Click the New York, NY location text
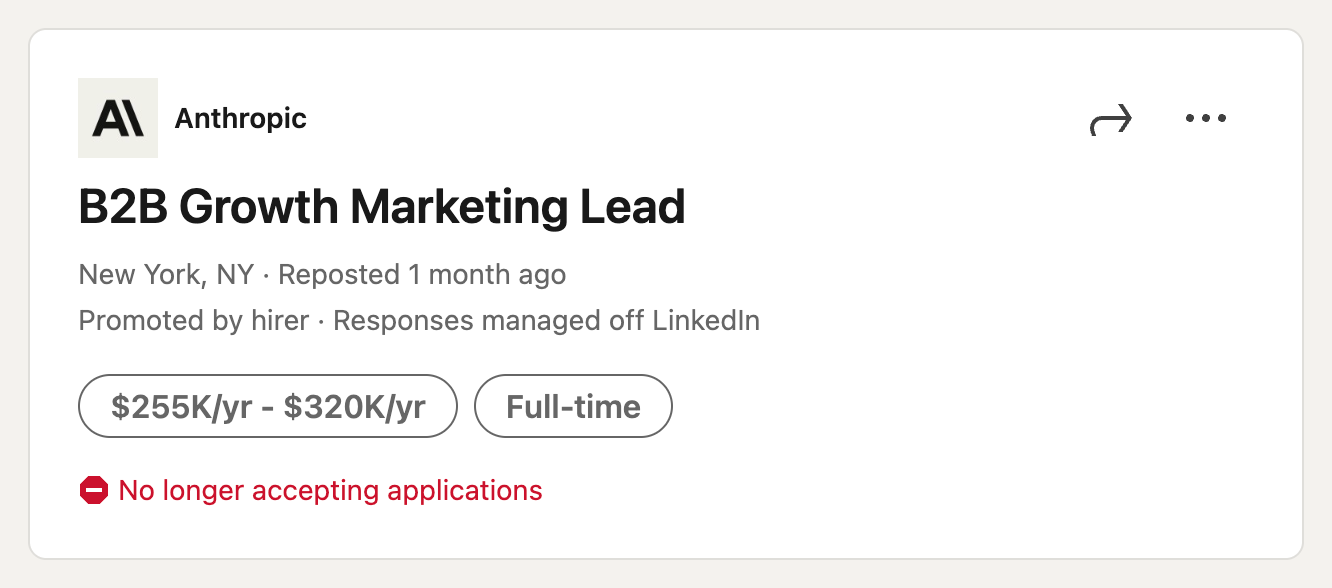Image resolution: width=1332 pixels, height=588 pixels. [x=166, y=274]
